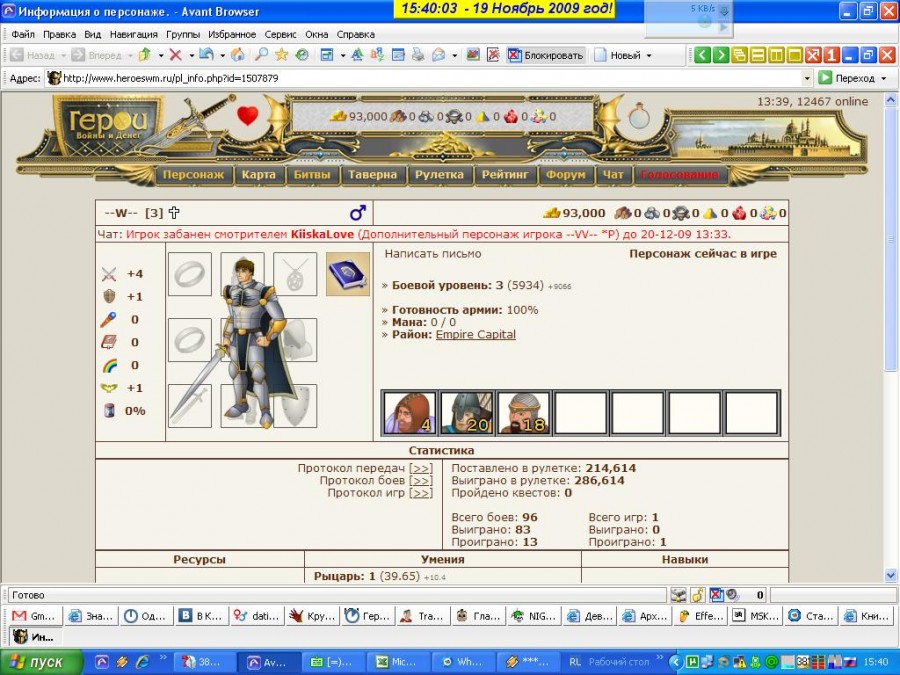
Task: Click the yellow tile horizontally icon
Action: point(758,55)
